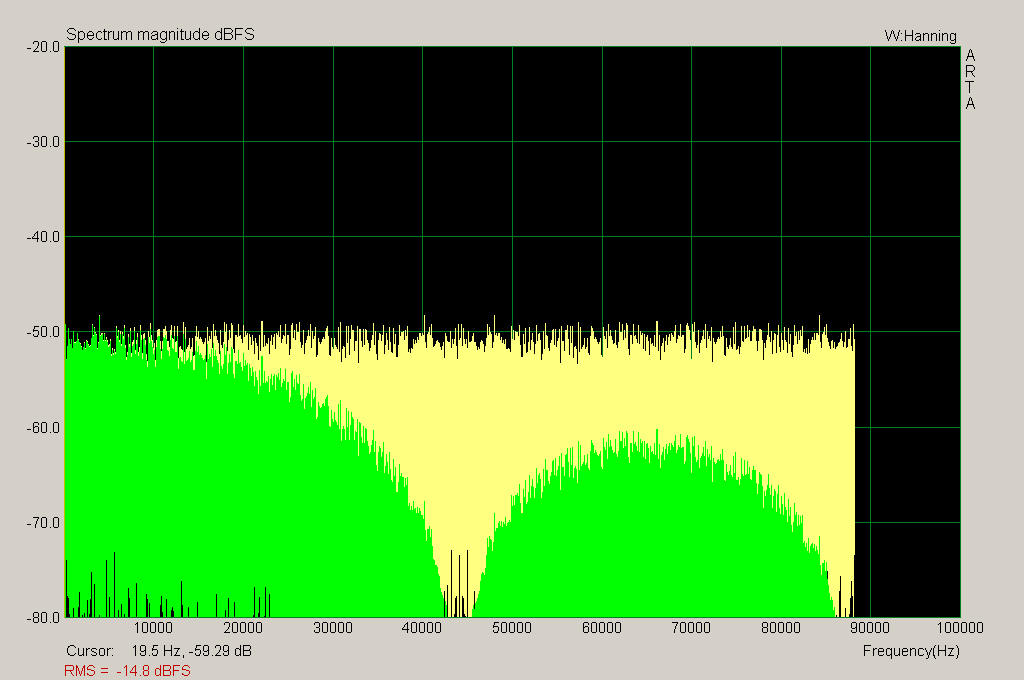
Task: Click the '40000' frequency axis label
Action: point(422,628)
